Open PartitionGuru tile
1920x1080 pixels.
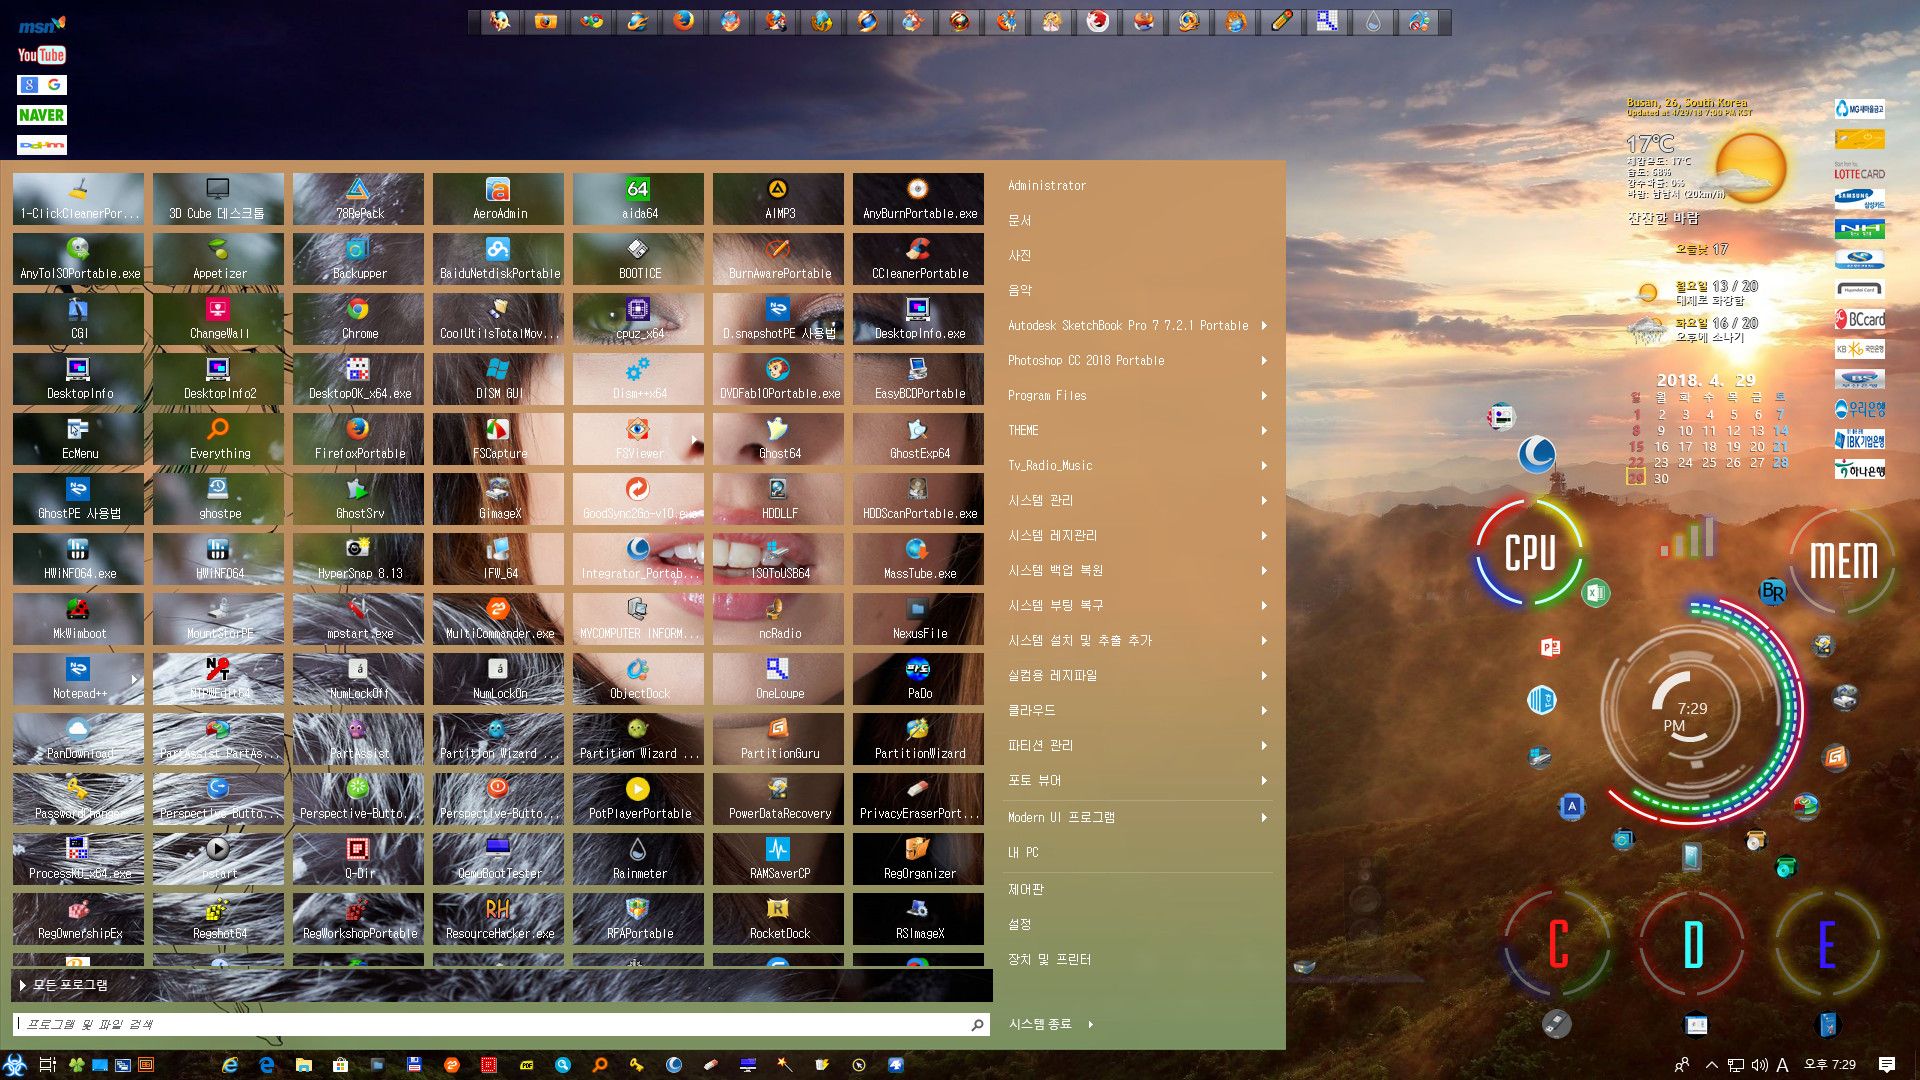point(778,738)
